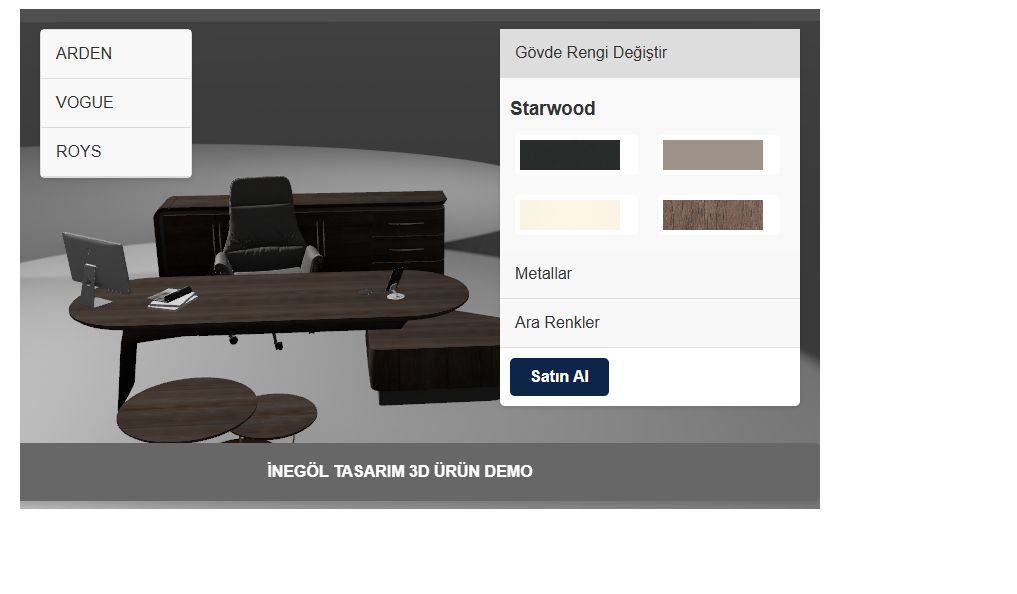Pick the brown wood-grain Starwood swatch
This screenshot has width=1017, height=594.
pyautogui.click(x=712, y=215)
